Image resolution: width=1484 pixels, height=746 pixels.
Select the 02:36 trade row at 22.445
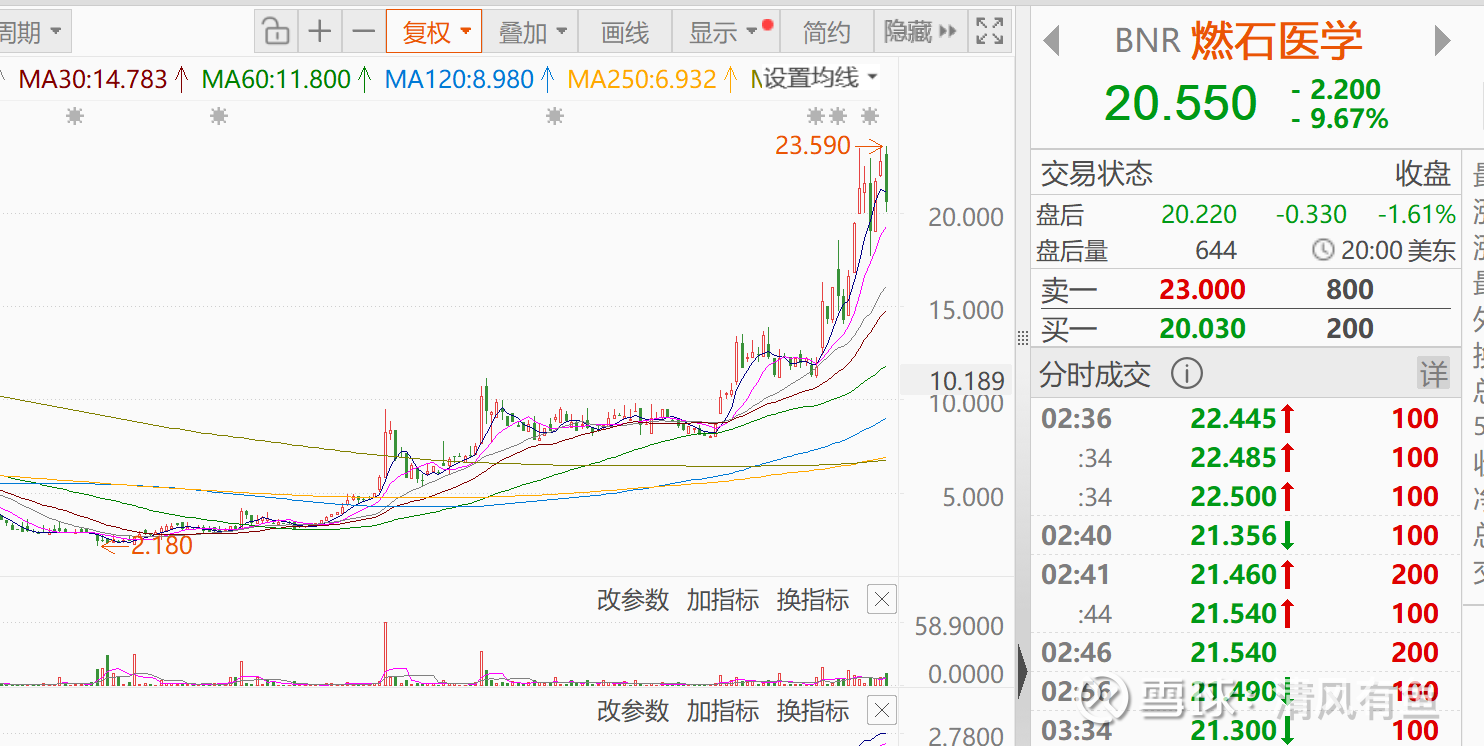[1245, 418]
